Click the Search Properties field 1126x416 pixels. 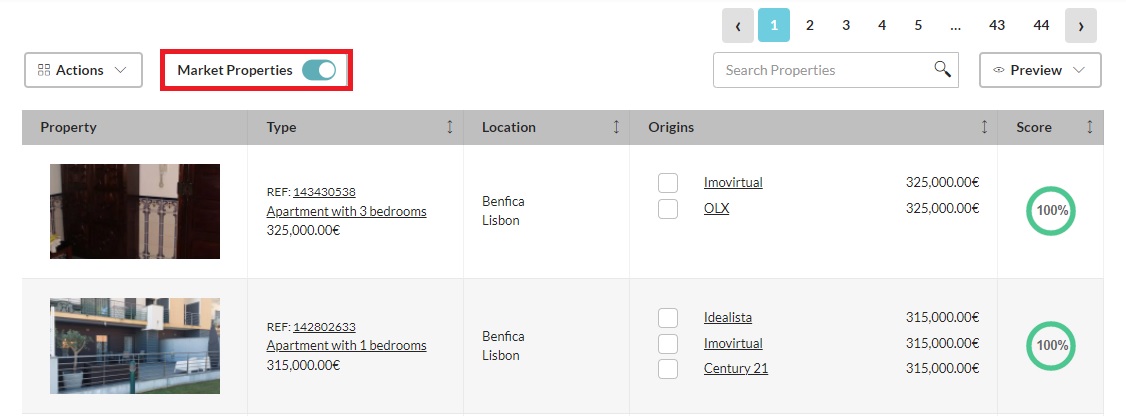click(820, 70)
